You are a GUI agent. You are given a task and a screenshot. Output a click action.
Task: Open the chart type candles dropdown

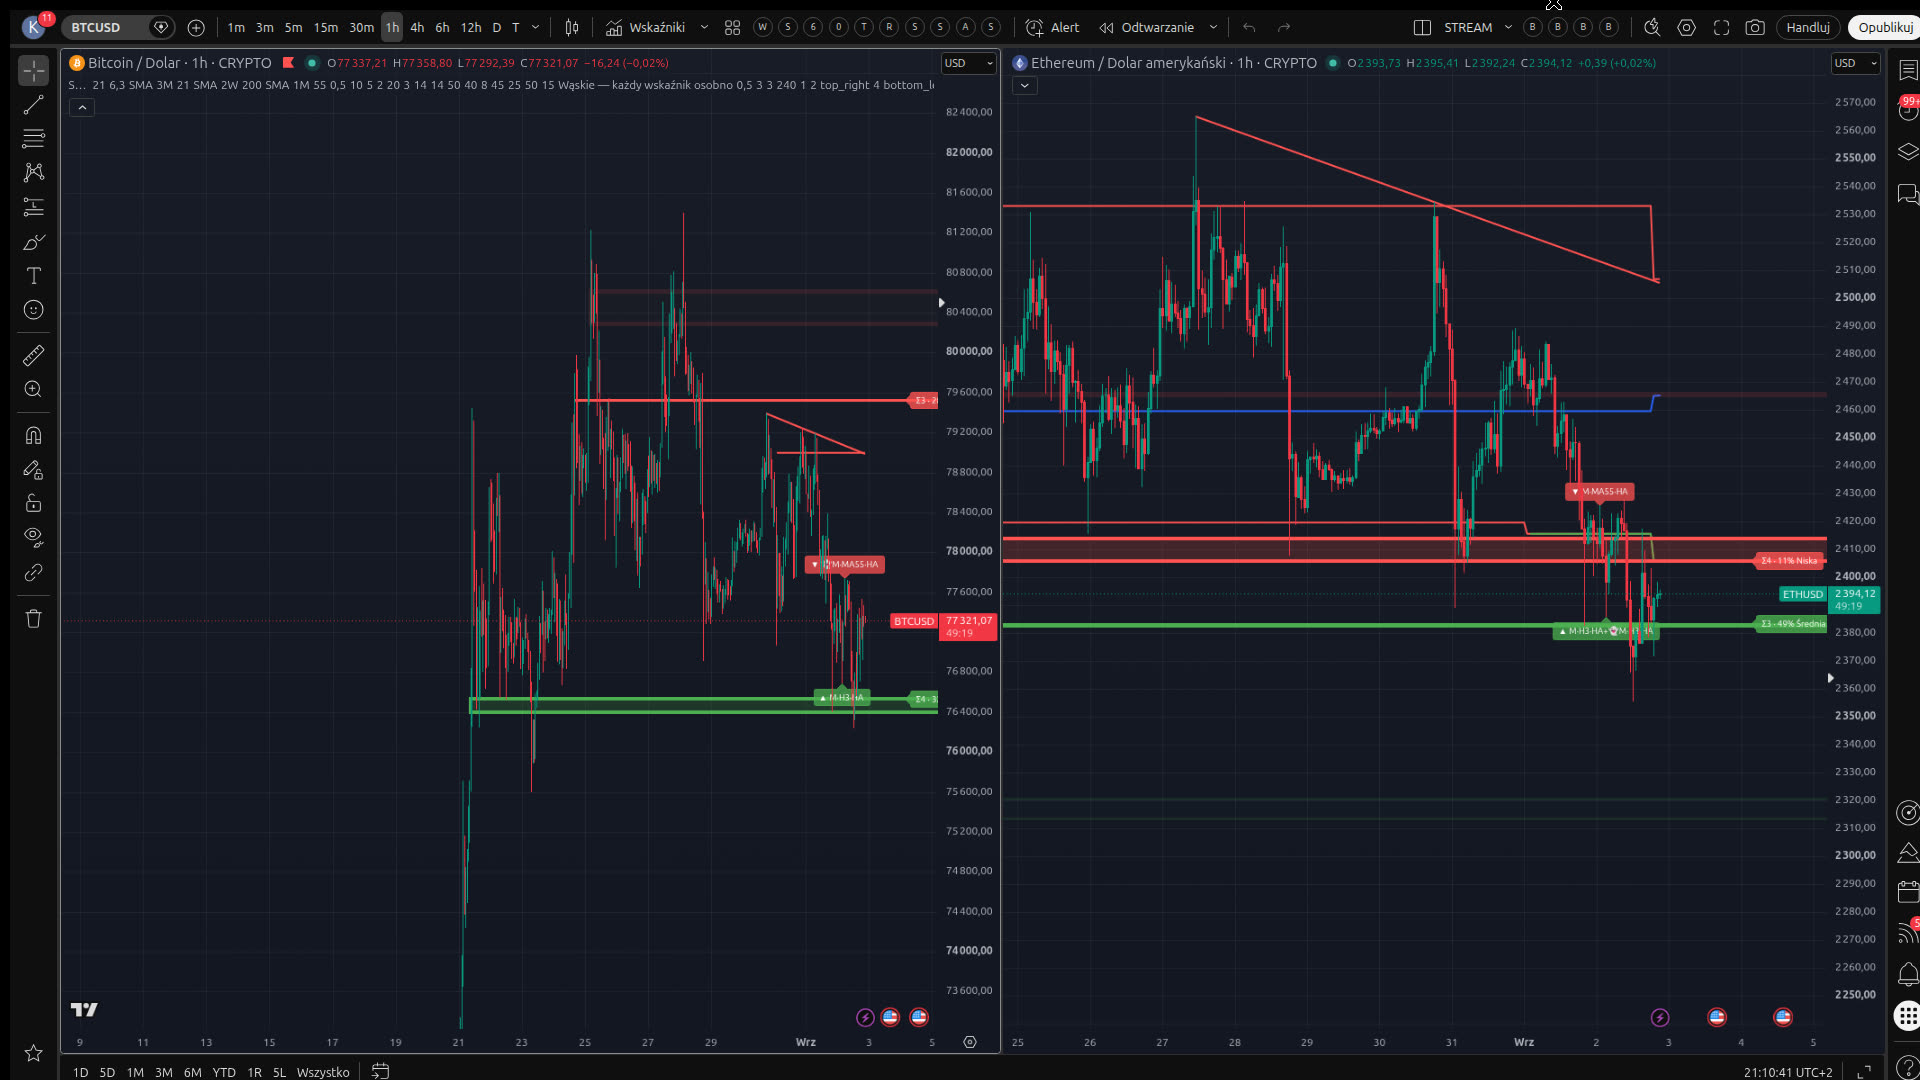tap(572, 28)
